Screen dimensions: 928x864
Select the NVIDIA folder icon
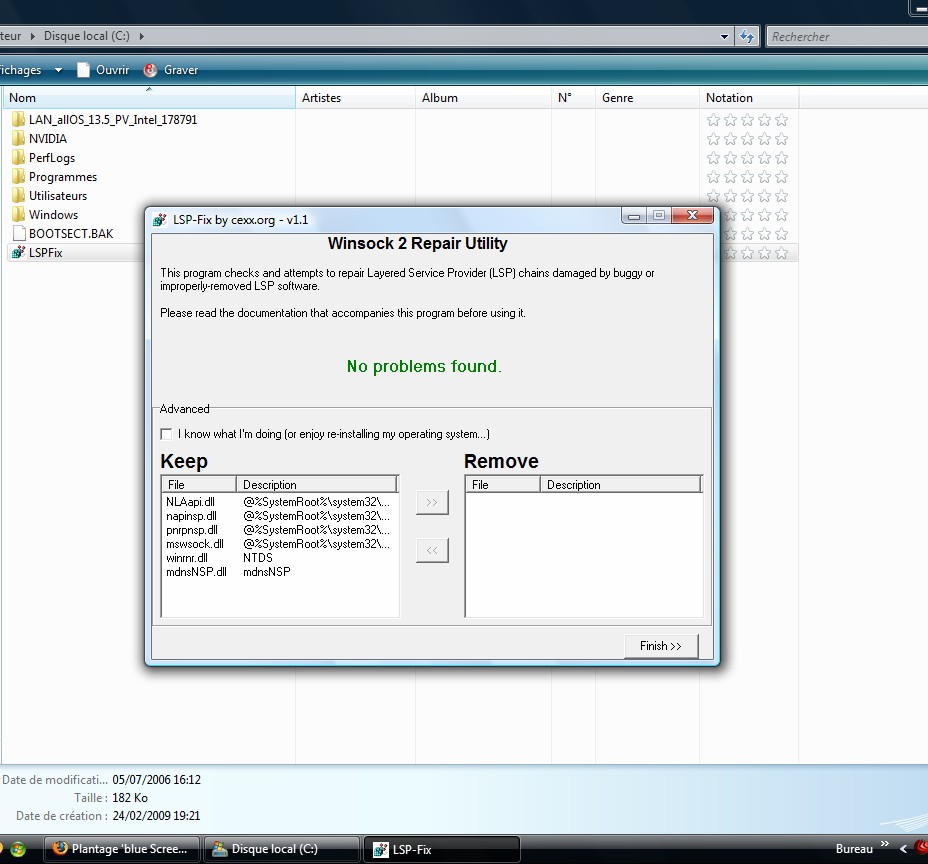tap(18, 138)
